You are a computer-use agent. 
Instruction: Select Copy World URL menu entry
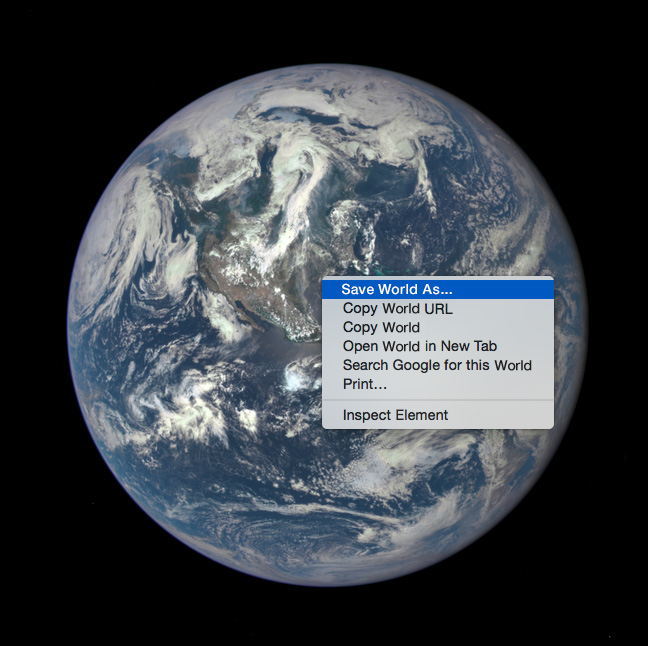(397, 309)
